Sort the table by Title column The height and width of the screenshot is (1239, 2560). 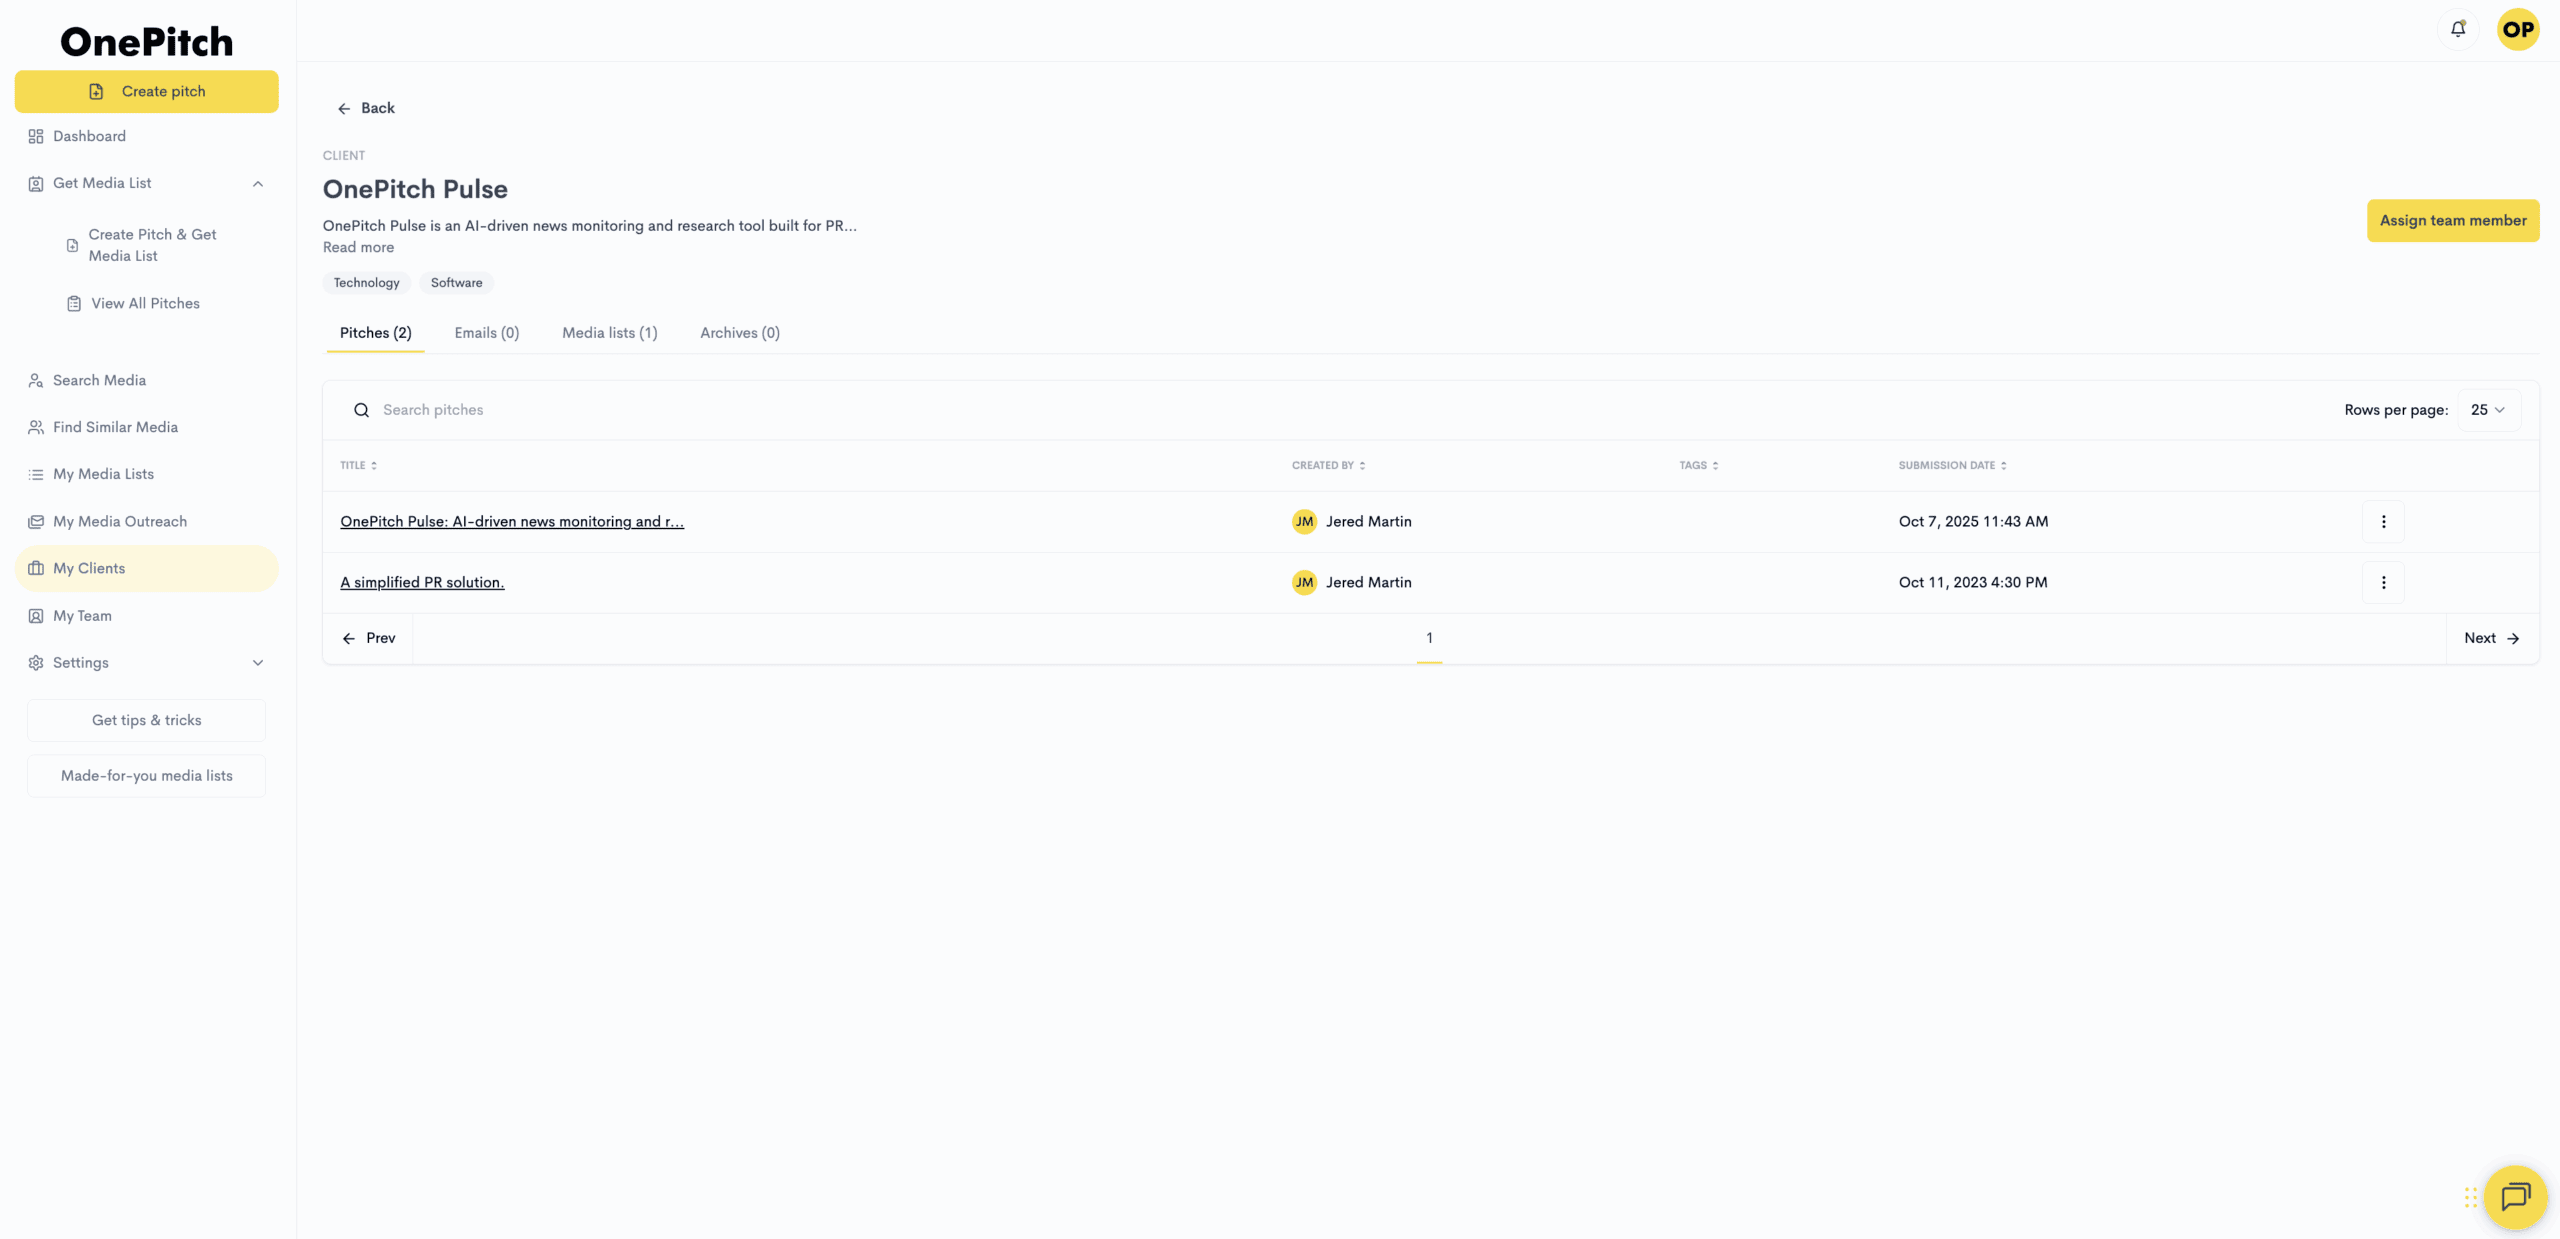tap(358, 465)
